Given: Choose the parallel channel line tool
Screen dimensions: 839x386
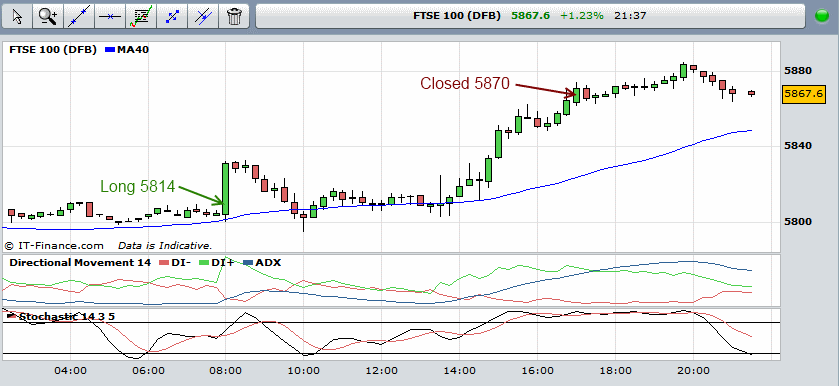Looking at the screenshot, I should (x=203, y=16).
